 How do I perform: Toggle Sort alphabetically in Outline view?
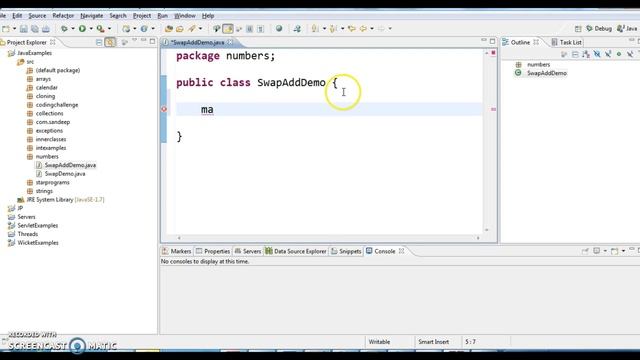(586, 54)
